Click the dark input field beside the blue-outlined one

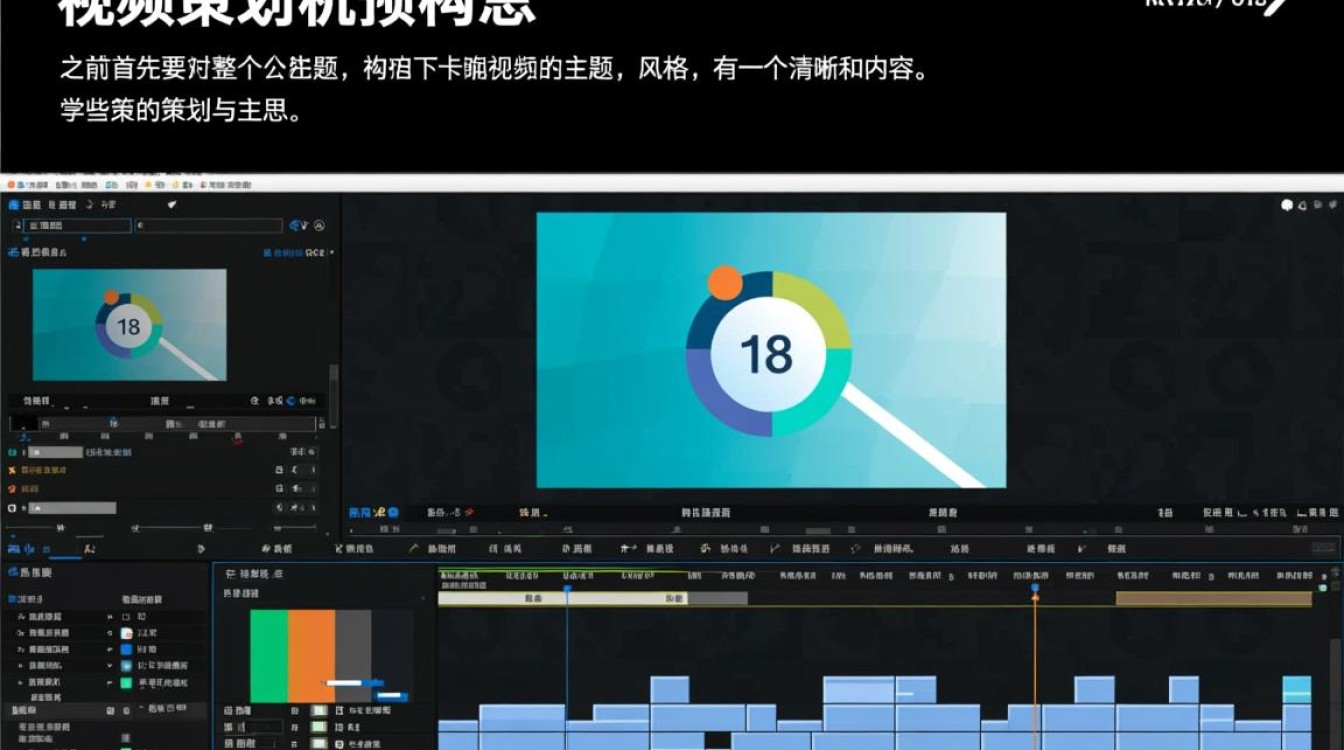[x=209, y=226]
